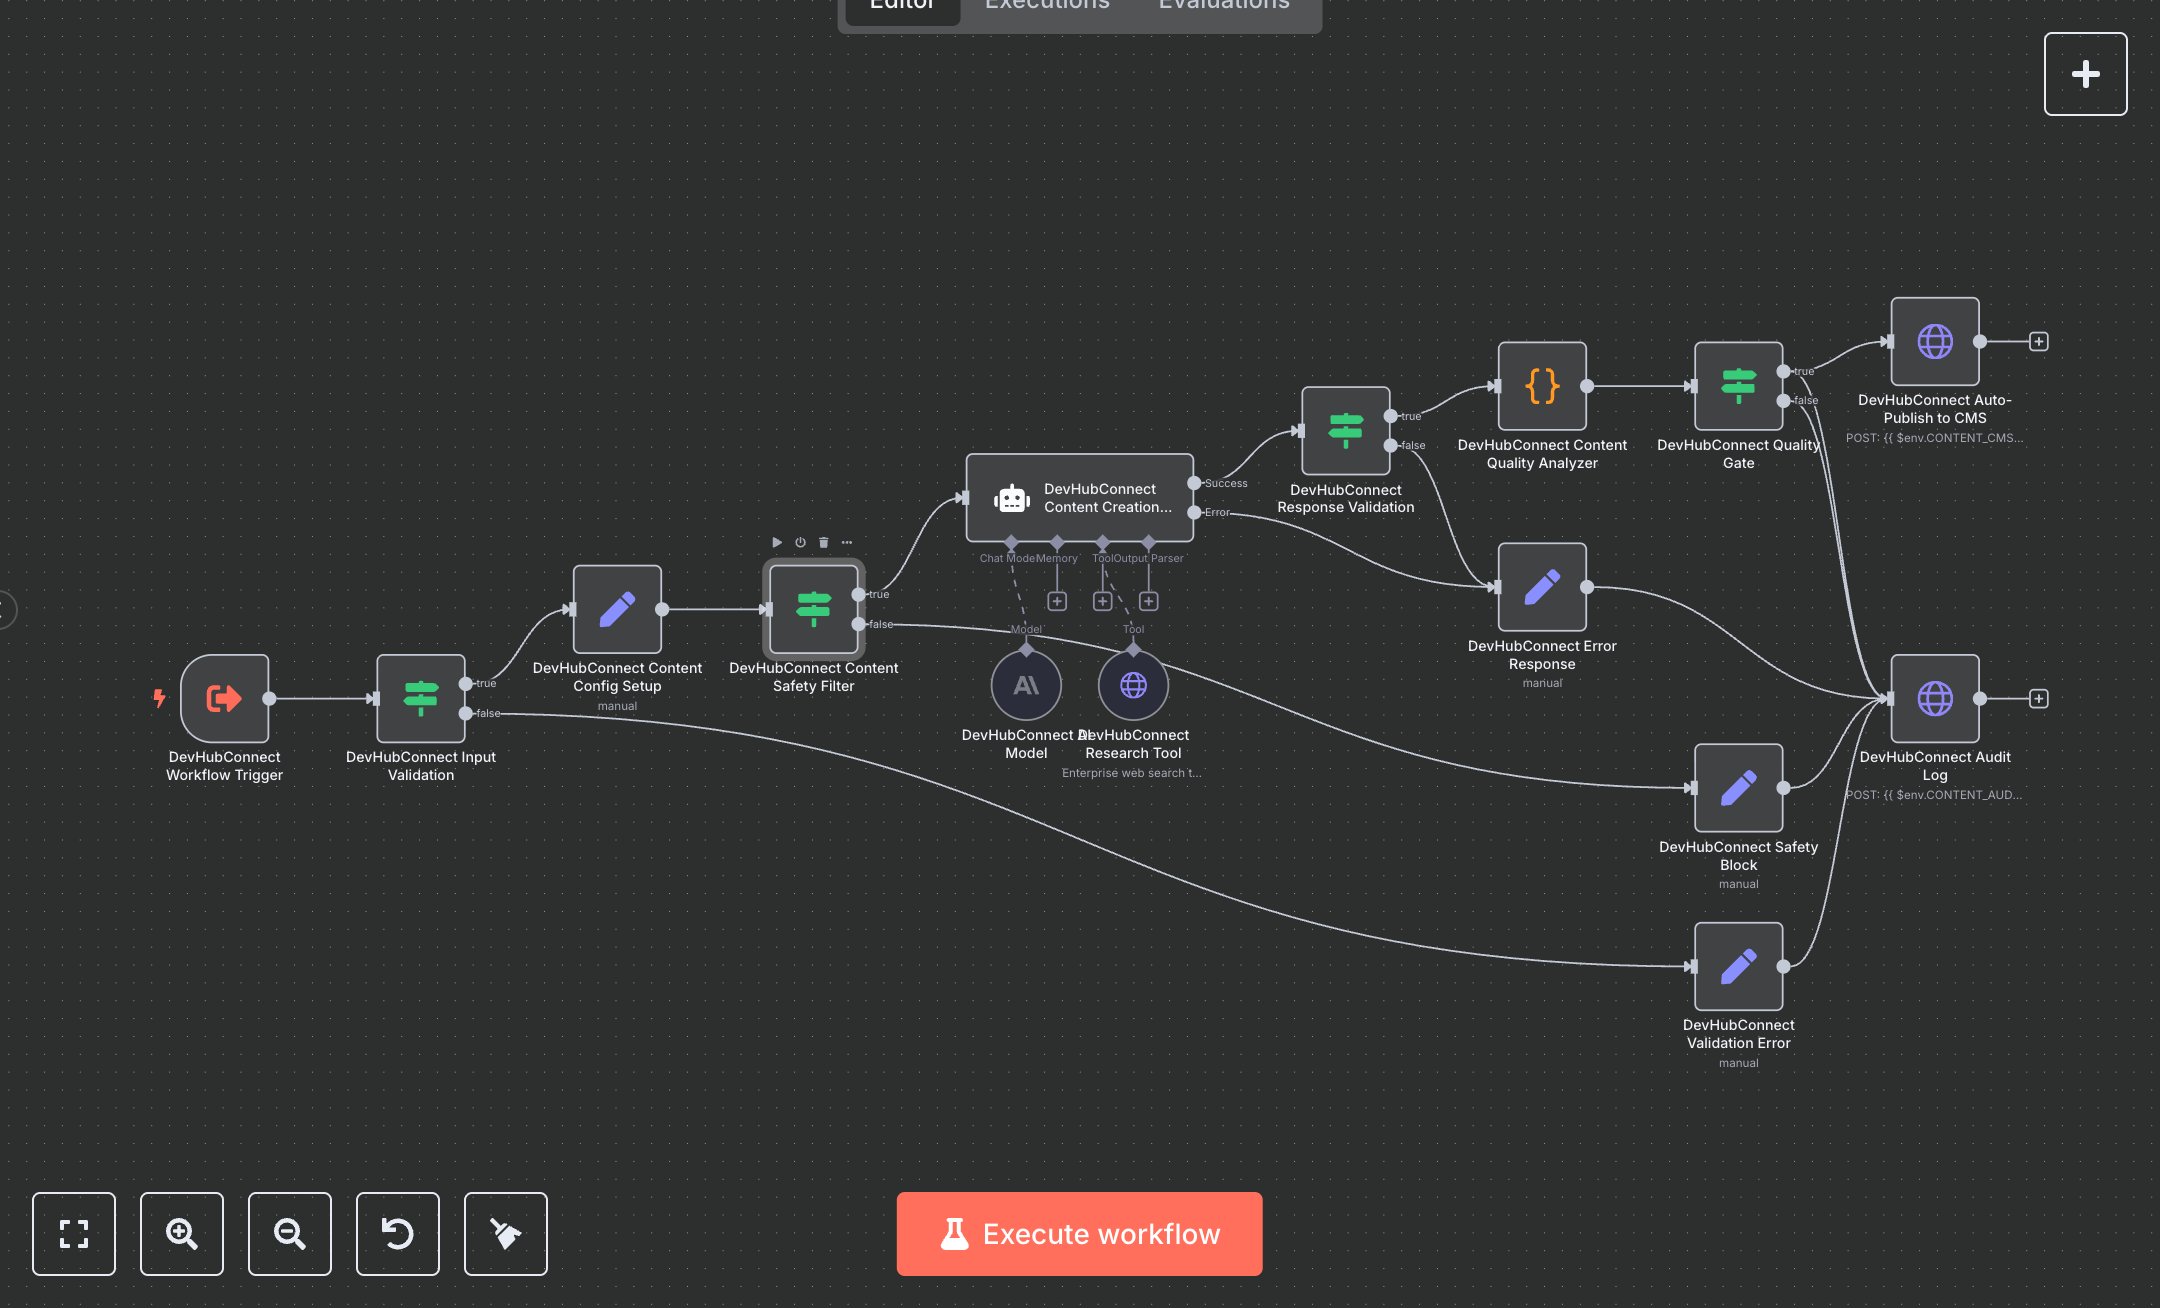Click the zoom in canvas icon
Screen dimensions: 2160x1308
point(181,1233)
